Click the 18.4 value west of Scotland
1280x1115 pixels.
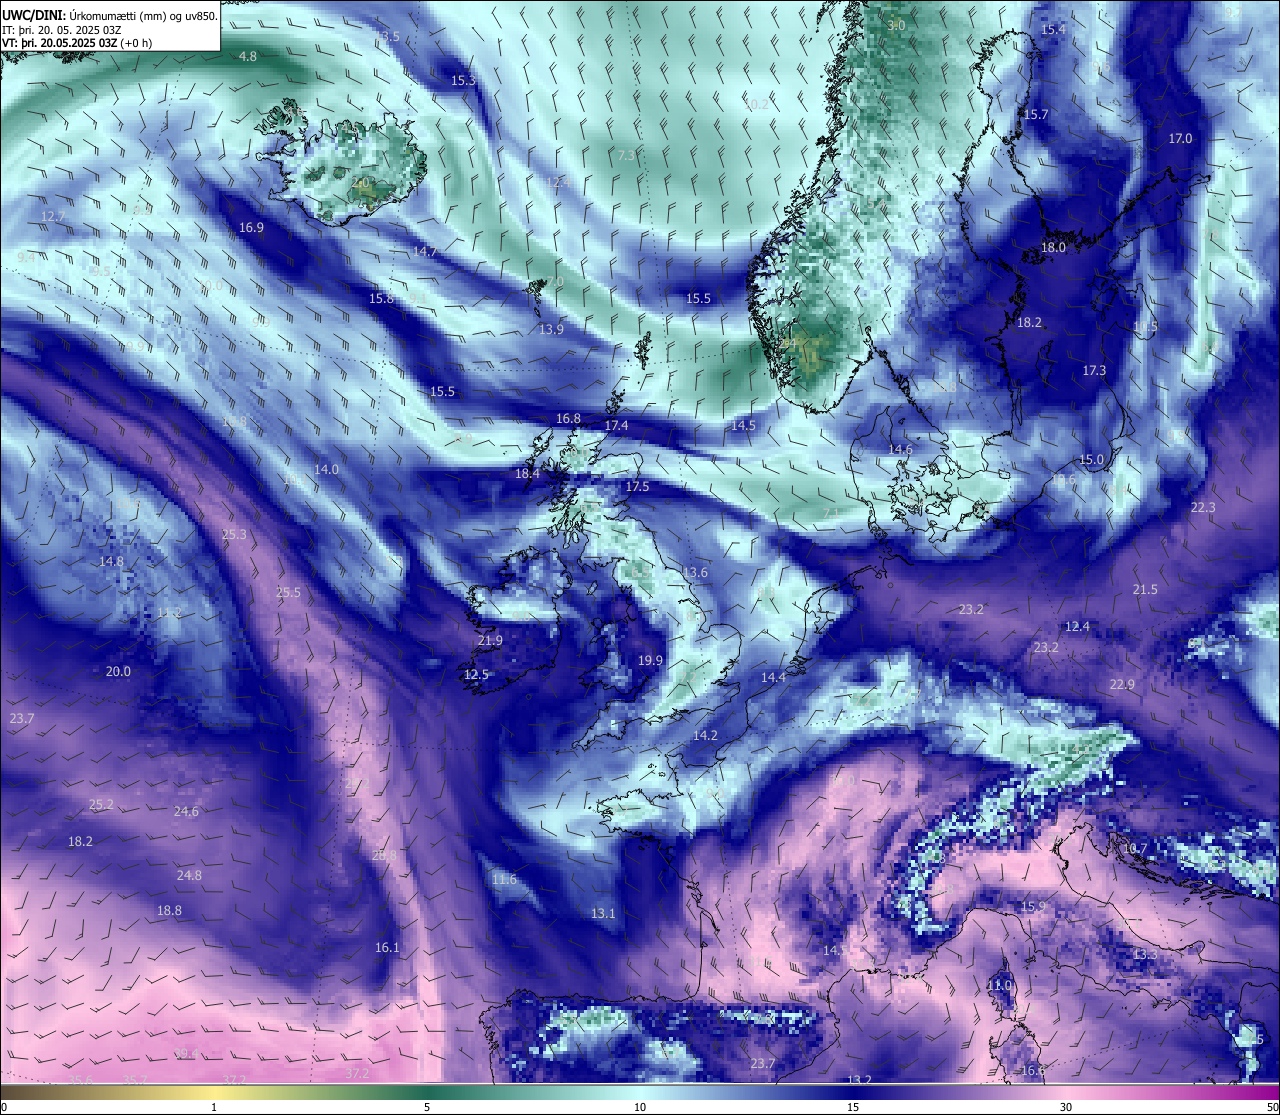(x=527, y=473)
